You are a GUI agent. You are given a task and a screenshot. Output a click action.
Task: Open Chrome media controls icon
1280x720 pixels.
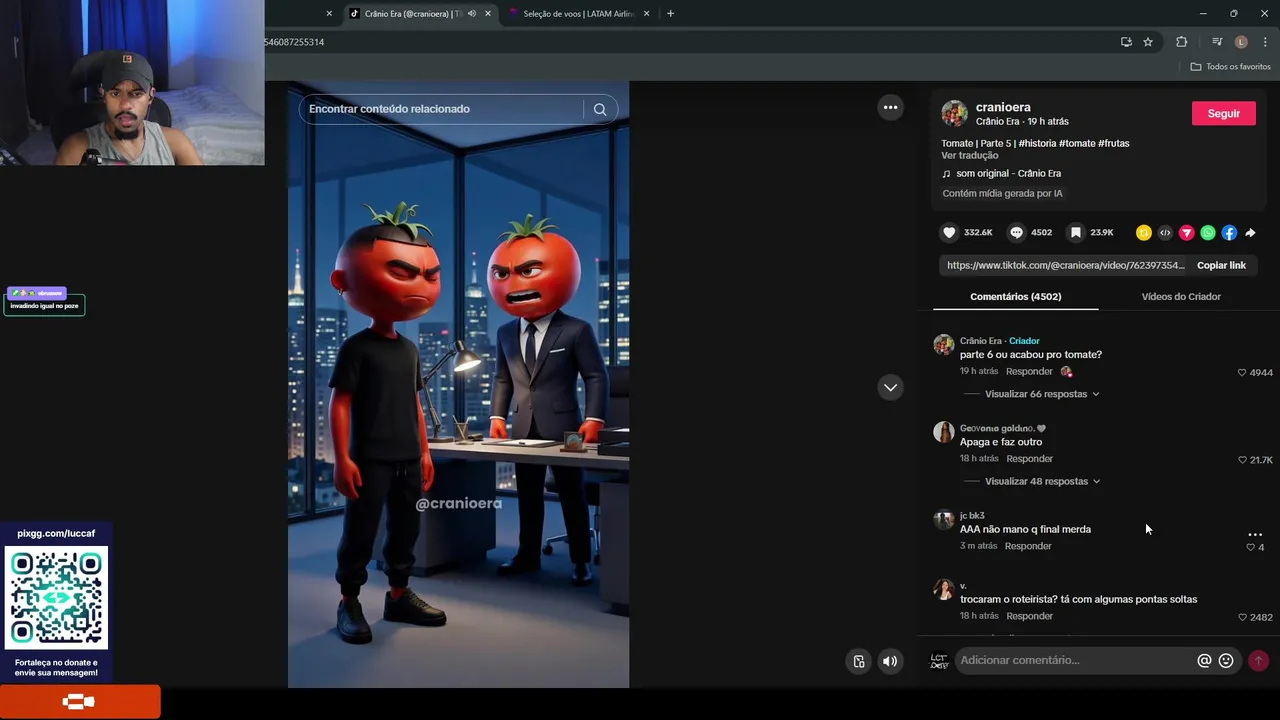[1217, 42]
